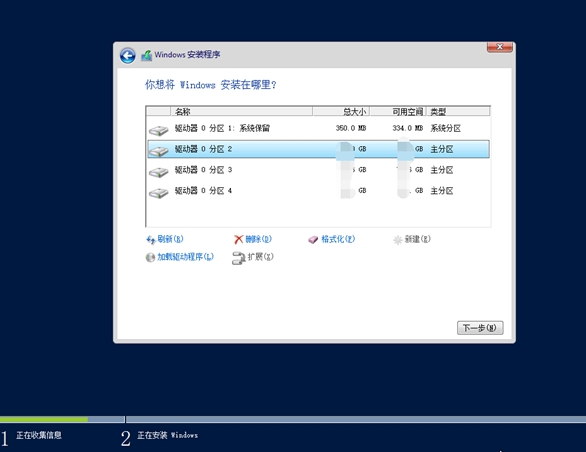Click the drive icon for 分区 1 系统保留
Viewport: 586px width, 452px height.
(159, 130)
